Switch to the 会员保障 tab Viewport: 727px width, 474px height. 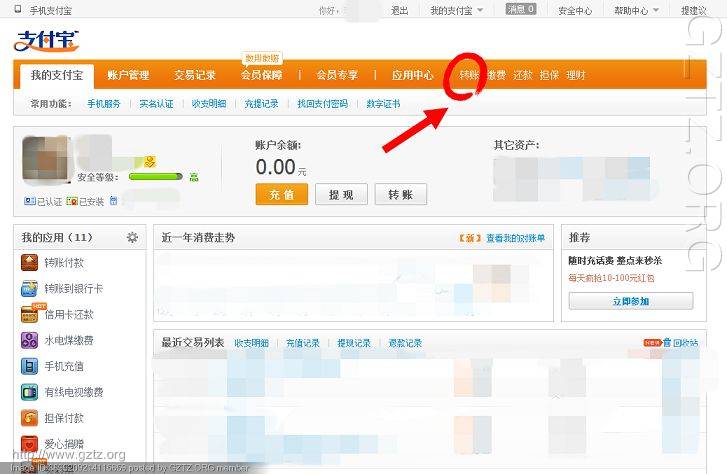pyautogui.click(x=261, y=75)
